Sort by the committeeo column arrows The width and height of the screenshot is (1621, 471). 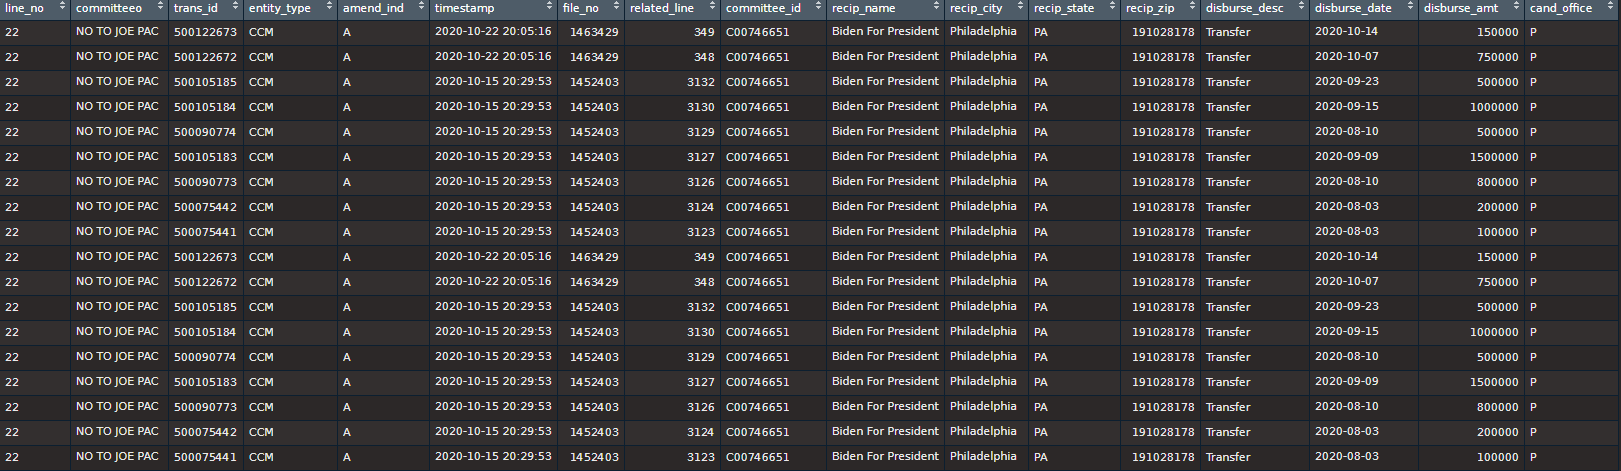pyautogui.click(x=161, y=7)
